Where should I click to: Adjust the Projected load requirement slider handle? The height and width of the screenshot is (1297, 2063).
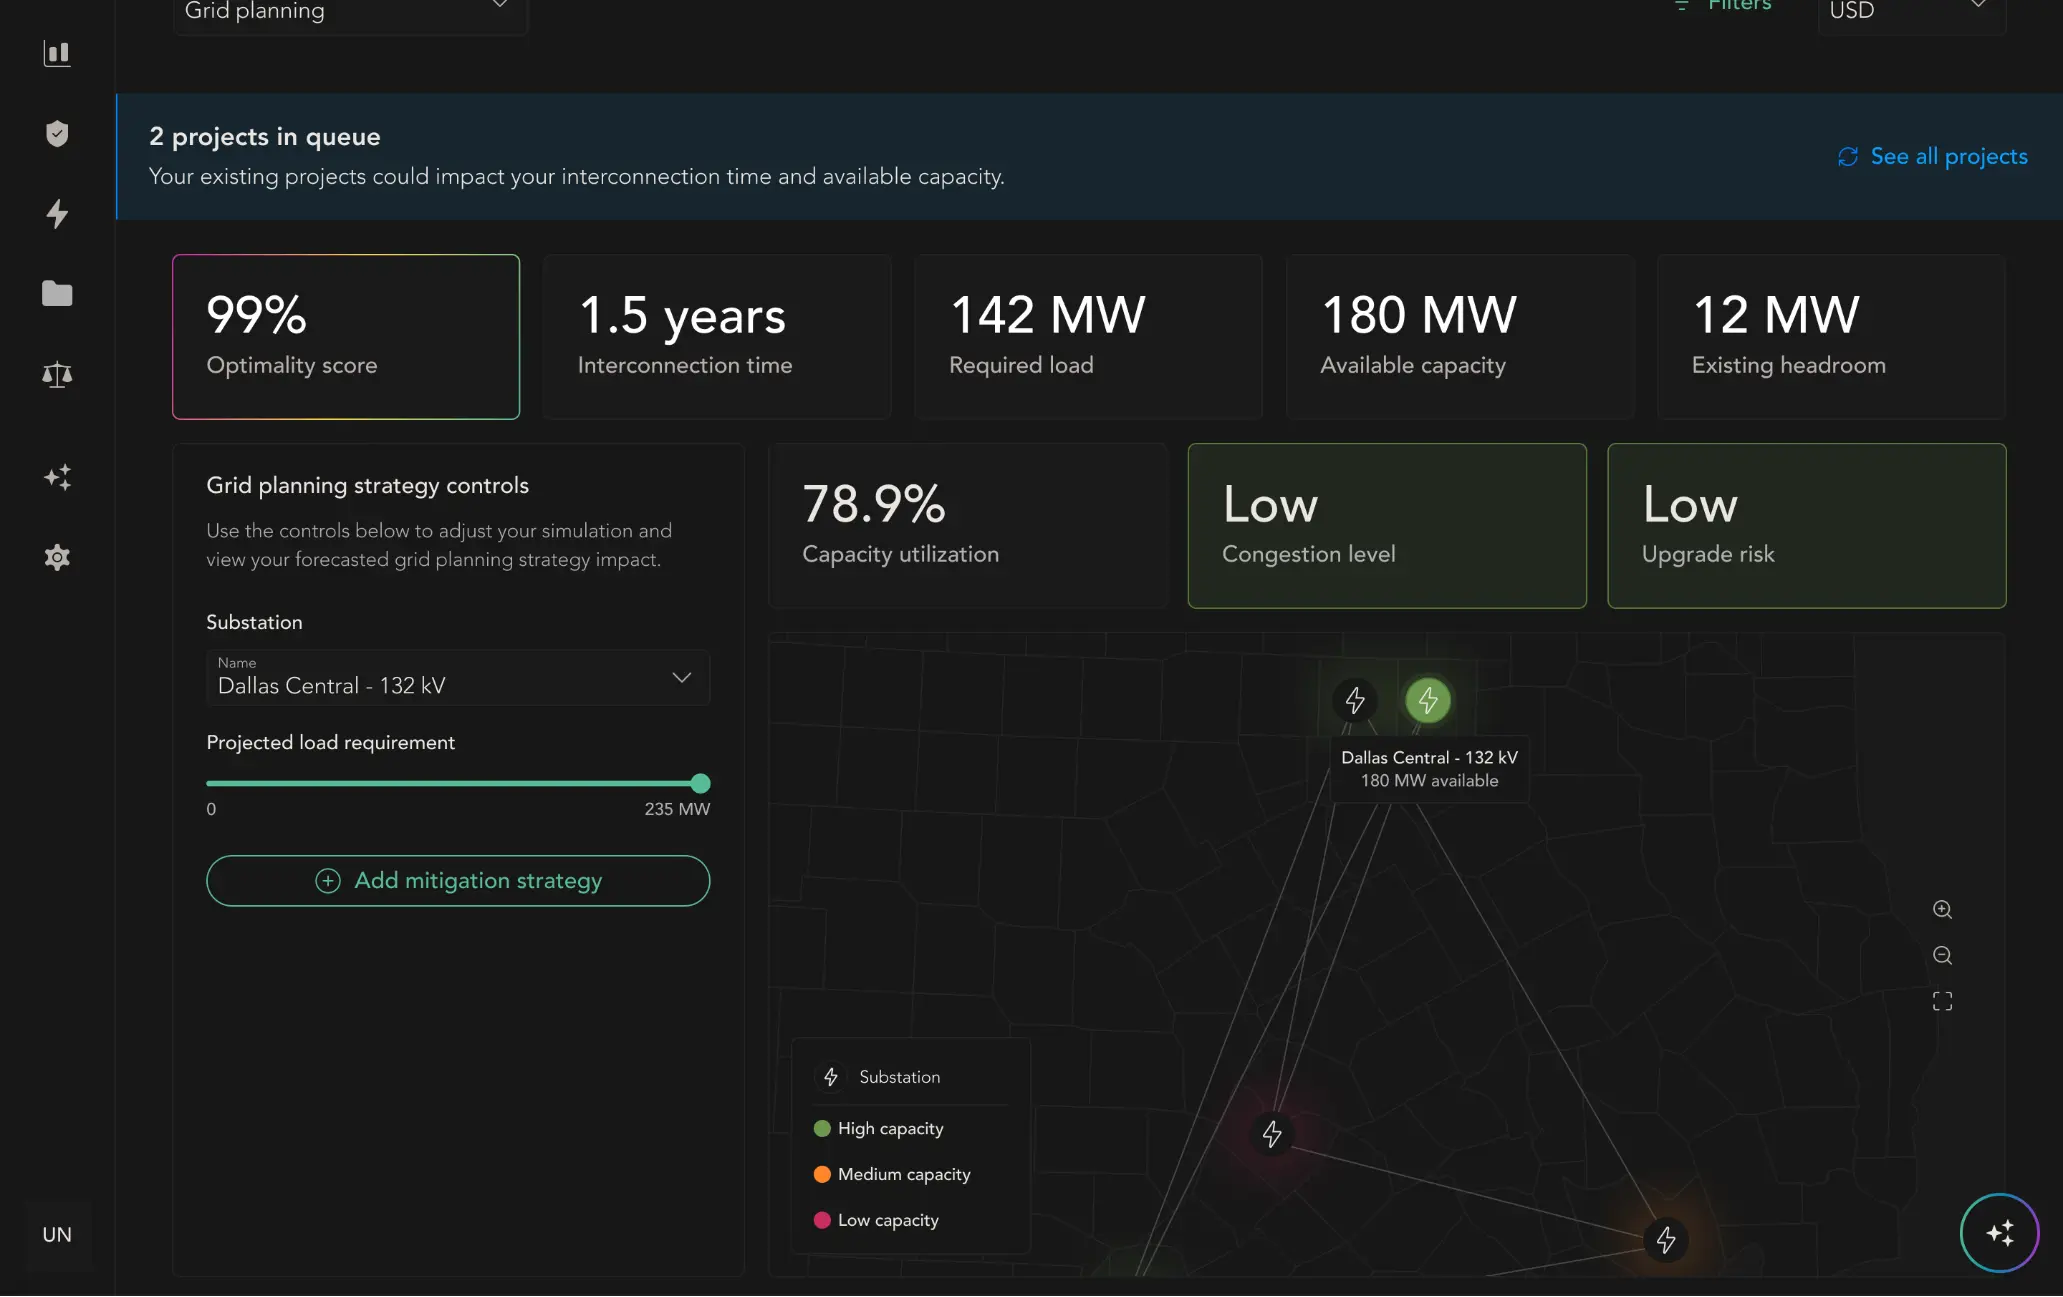(x=701, y=783)
